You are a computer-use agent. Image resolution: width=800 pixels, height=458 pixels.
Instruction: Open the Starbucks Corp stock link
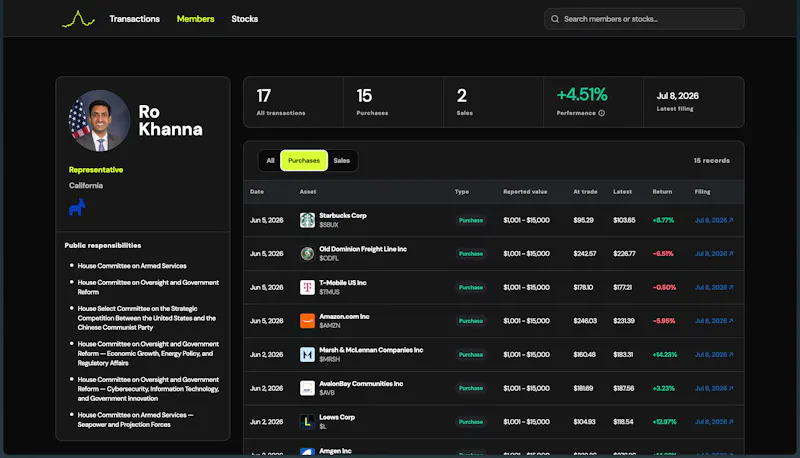tap(343, 216)
